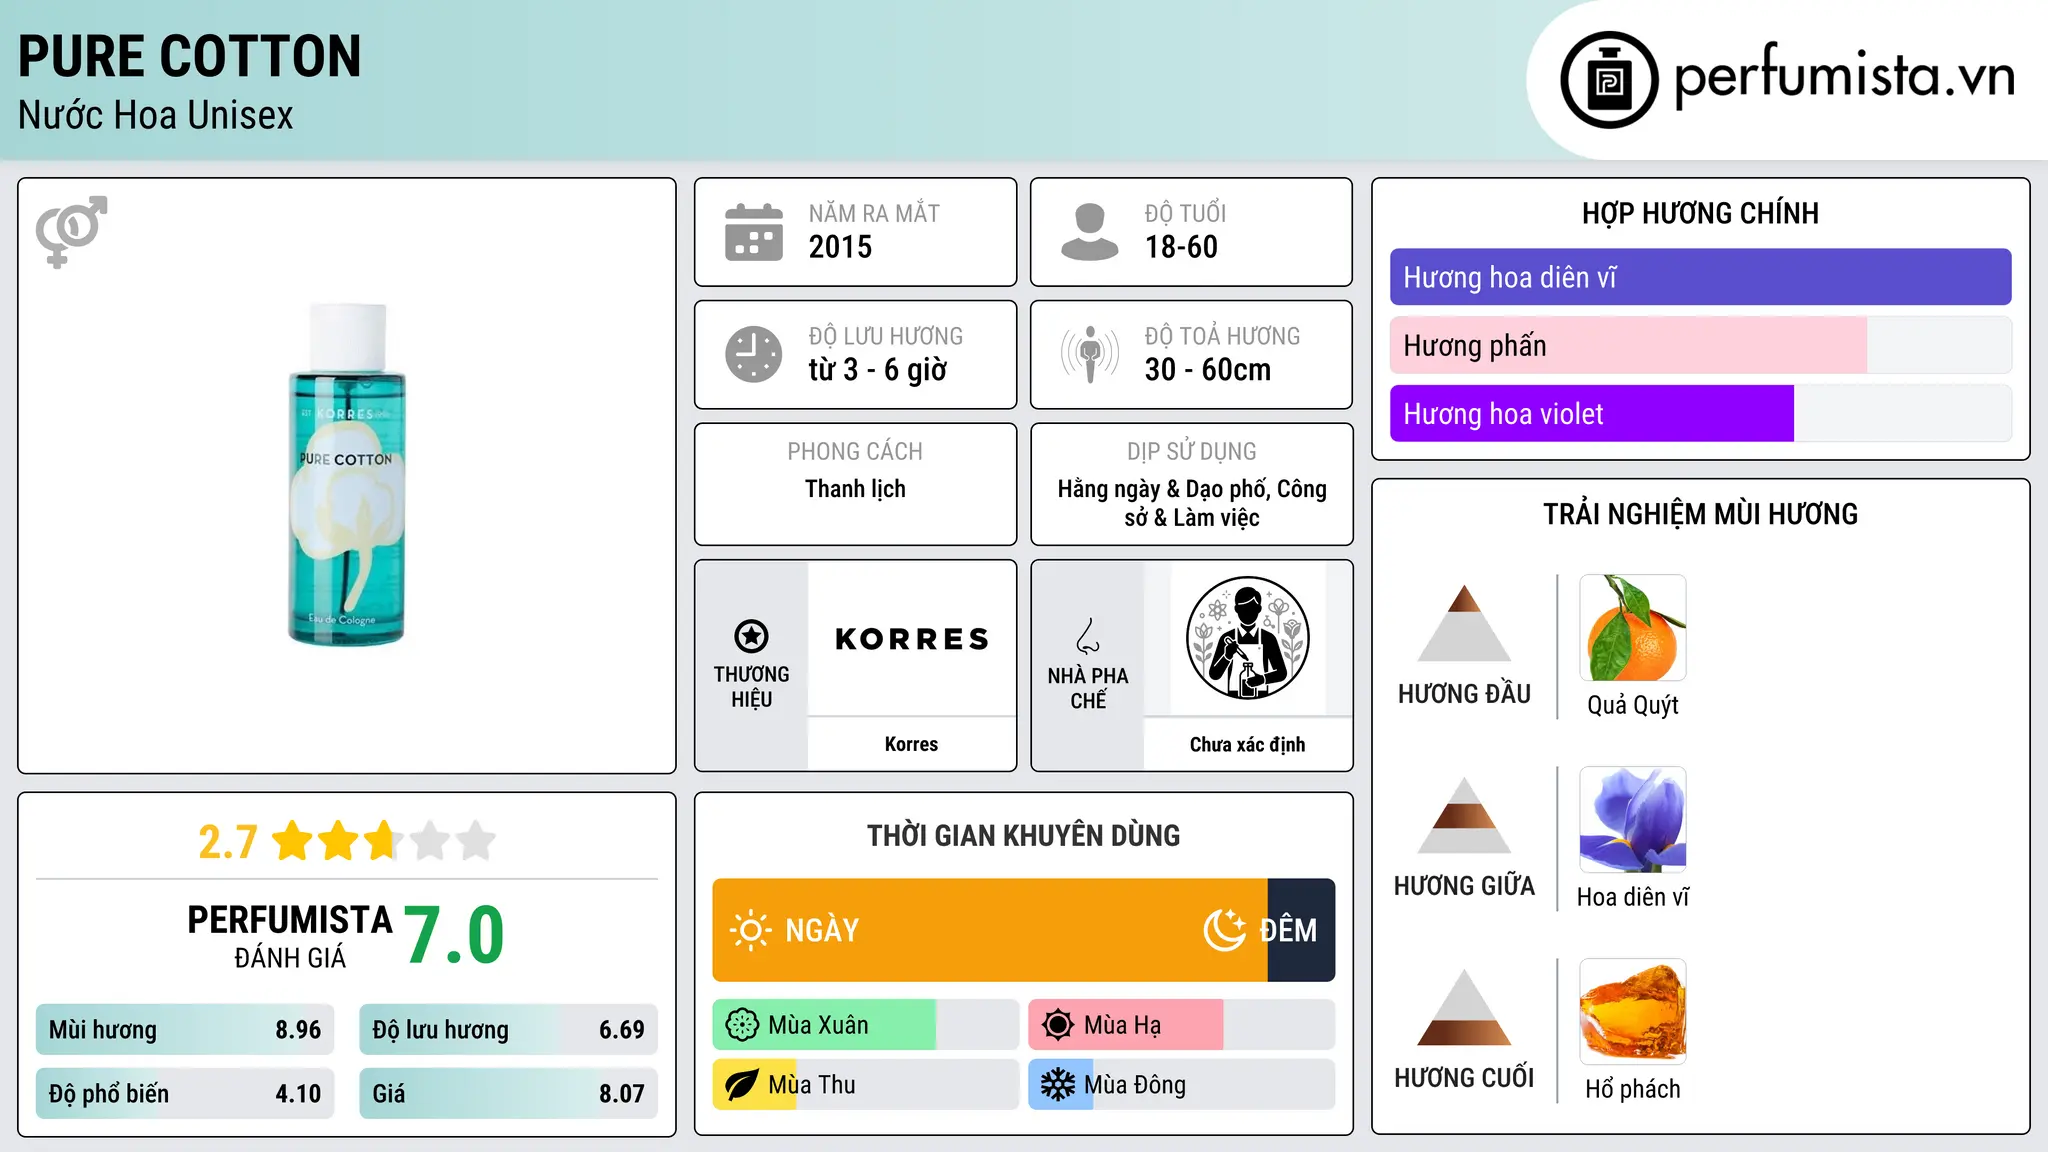The height and width of the screenshot is (1152, 2048).
Task: Click the last grey rating star
Action: pyautogui.click(x=476, y=841)
